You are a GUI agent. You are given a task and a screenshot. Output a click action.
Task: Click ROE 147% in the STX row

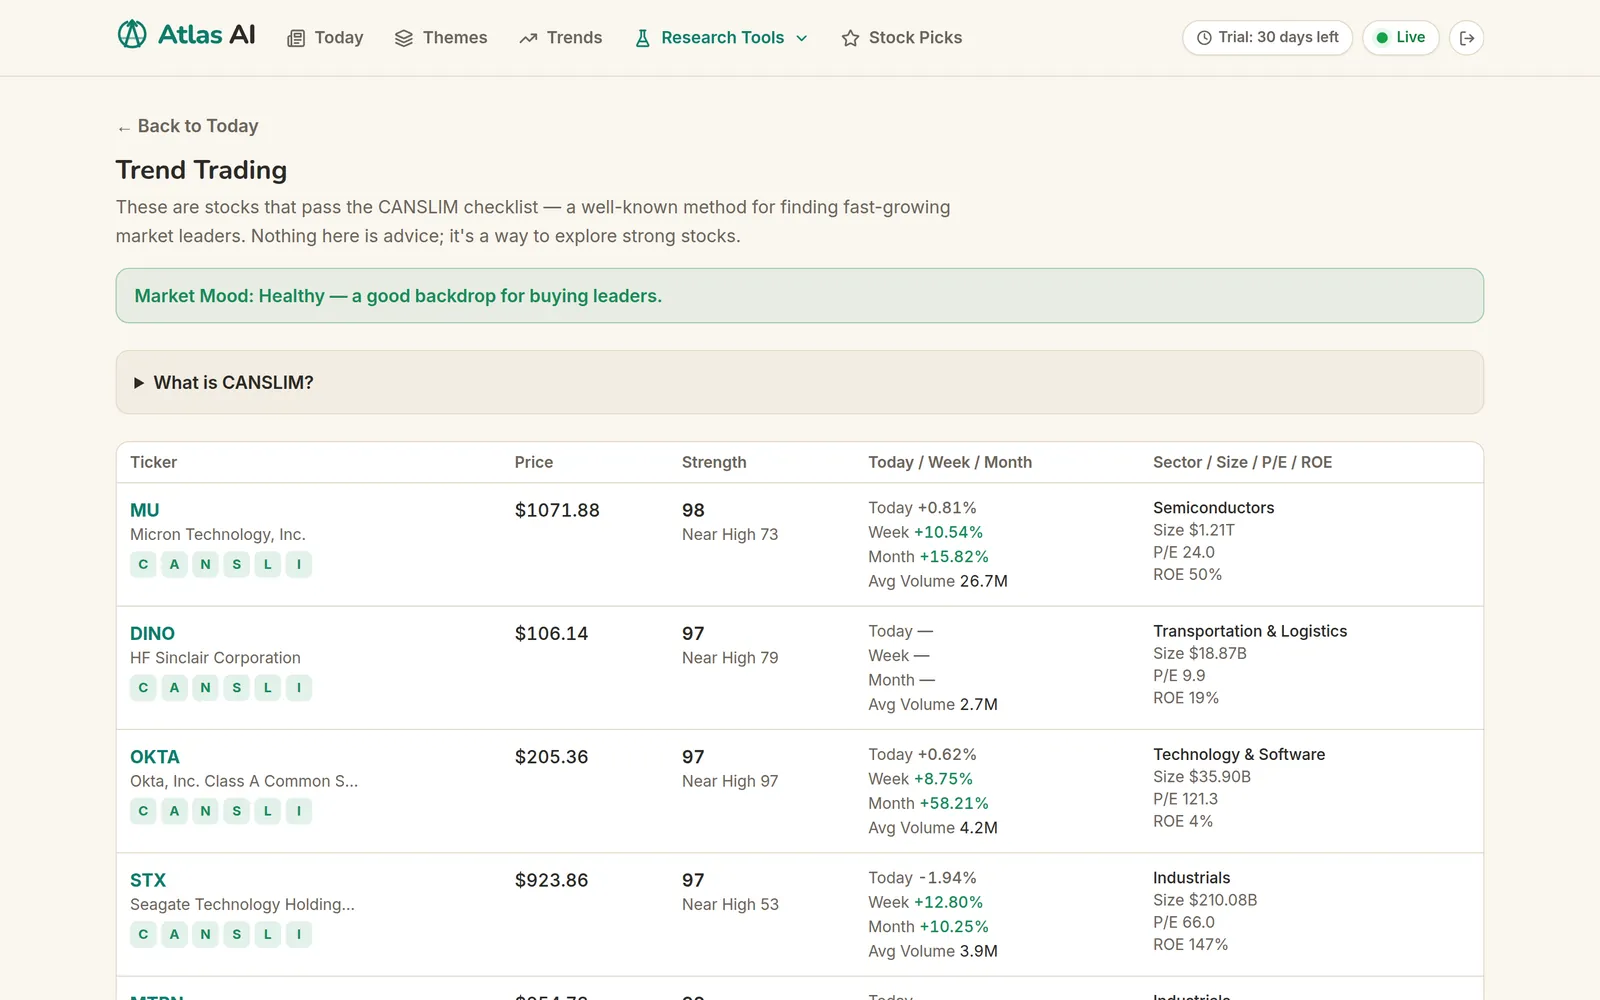click(1190, 944)
